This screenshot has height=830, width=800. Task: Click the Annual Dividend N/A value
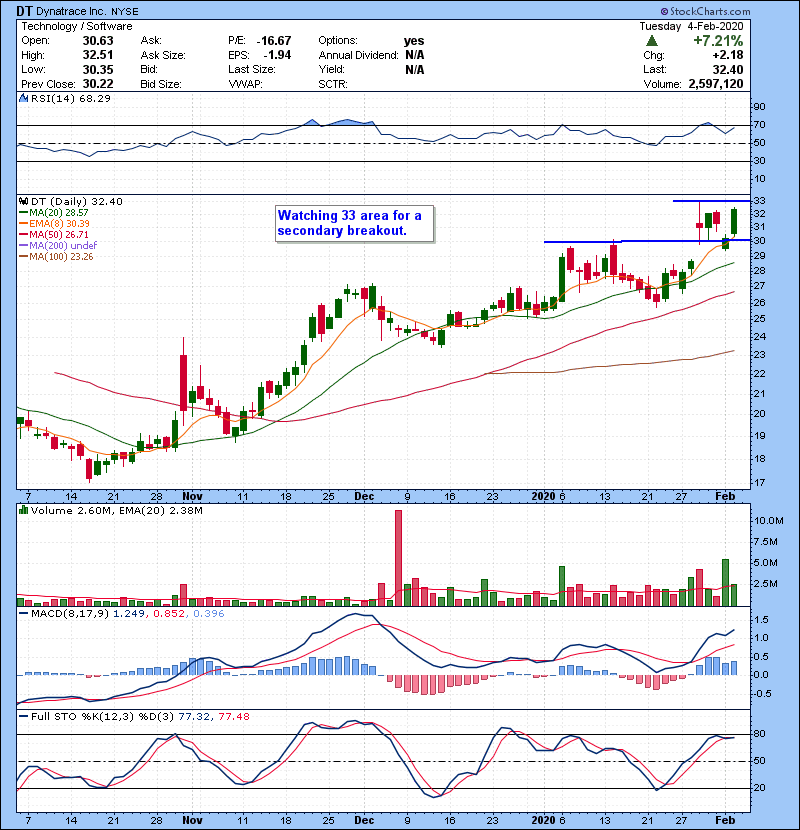point(415,55)
